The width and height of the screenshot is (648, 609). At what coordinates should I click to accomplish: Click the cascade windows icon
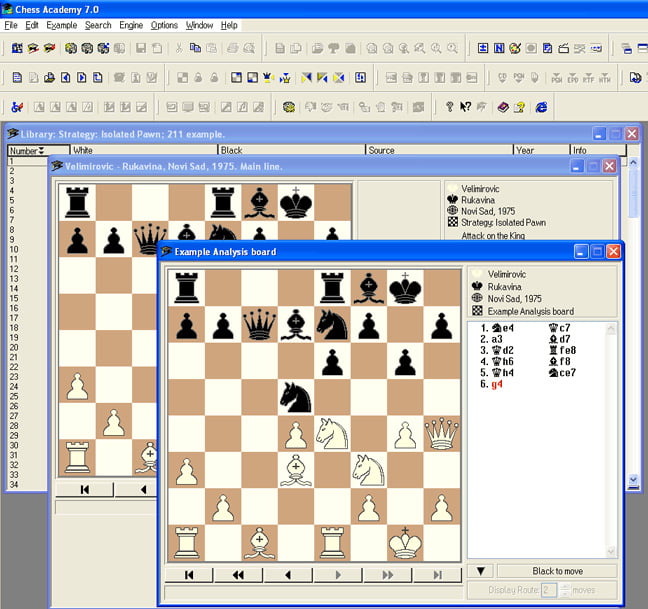(627, 48)
